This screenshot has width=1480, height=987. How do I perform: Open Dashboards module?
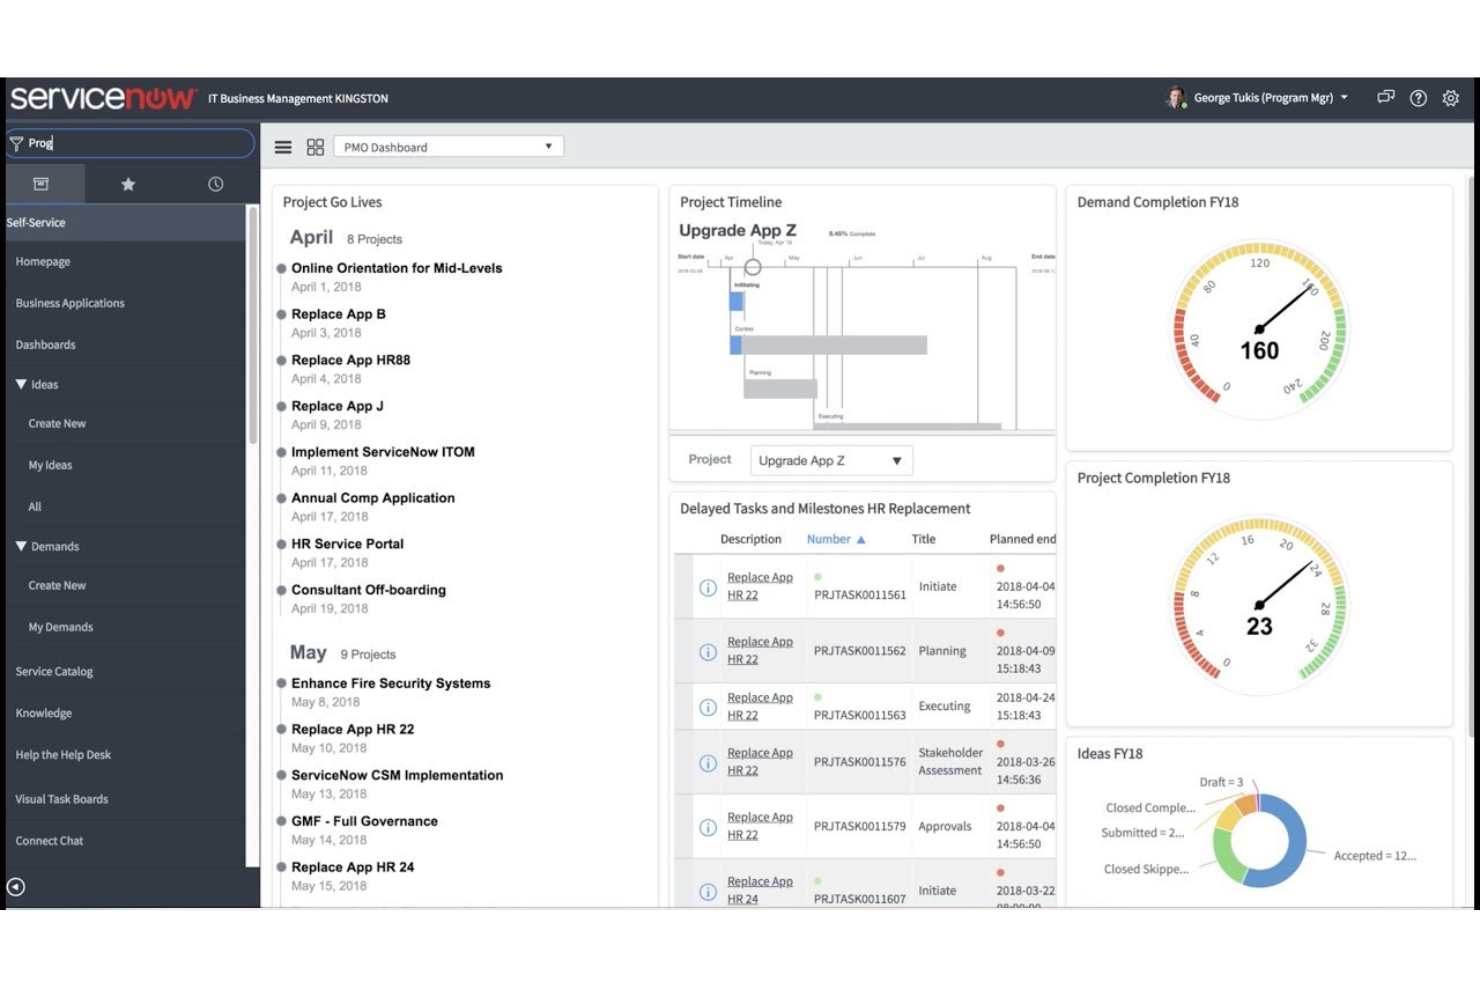tap(45, 345)
